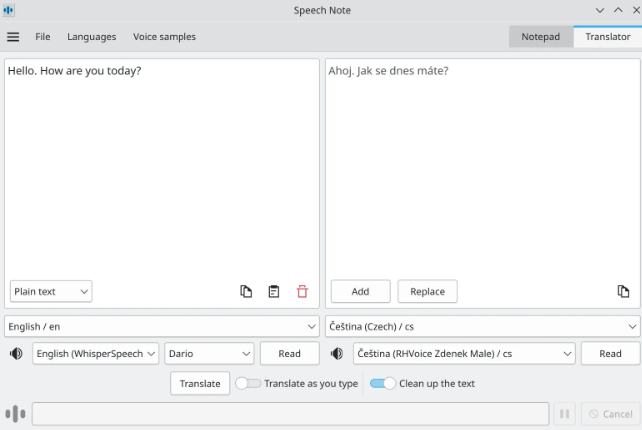The width and height of the screenshot is (642, 430).
Task: Switch to the Notepad tab
Action: tap(540, 37)
